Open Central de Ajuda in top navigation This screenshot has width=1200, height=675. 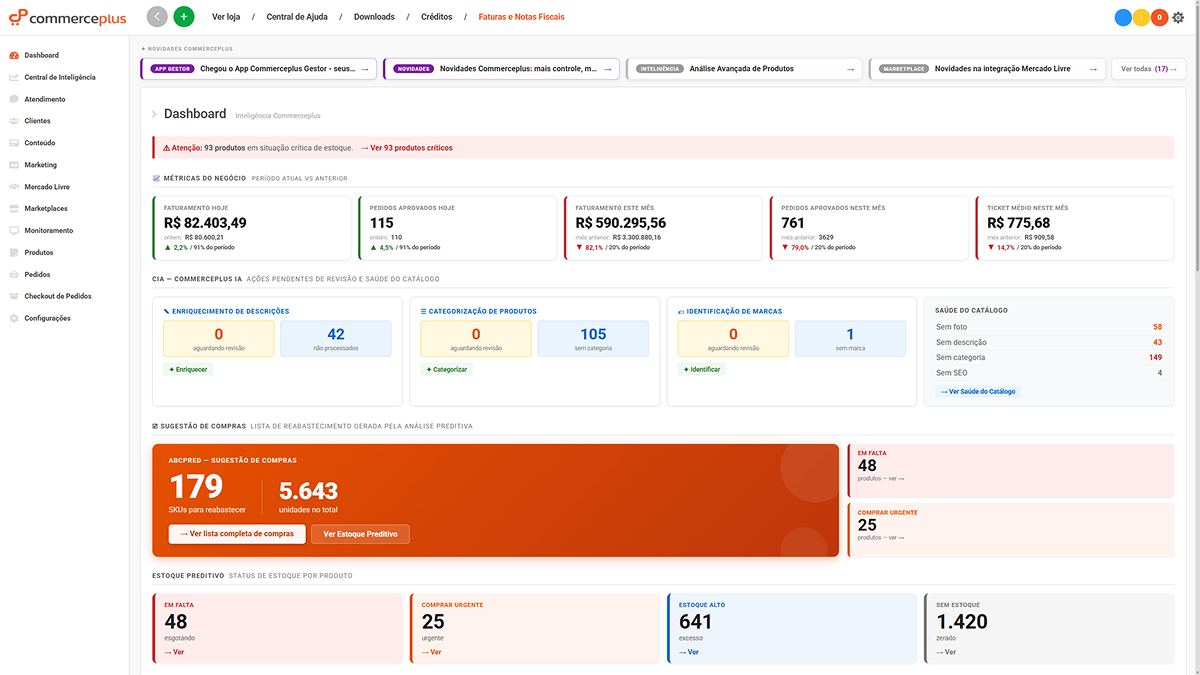pyautogui.click(x=296, y=17)
